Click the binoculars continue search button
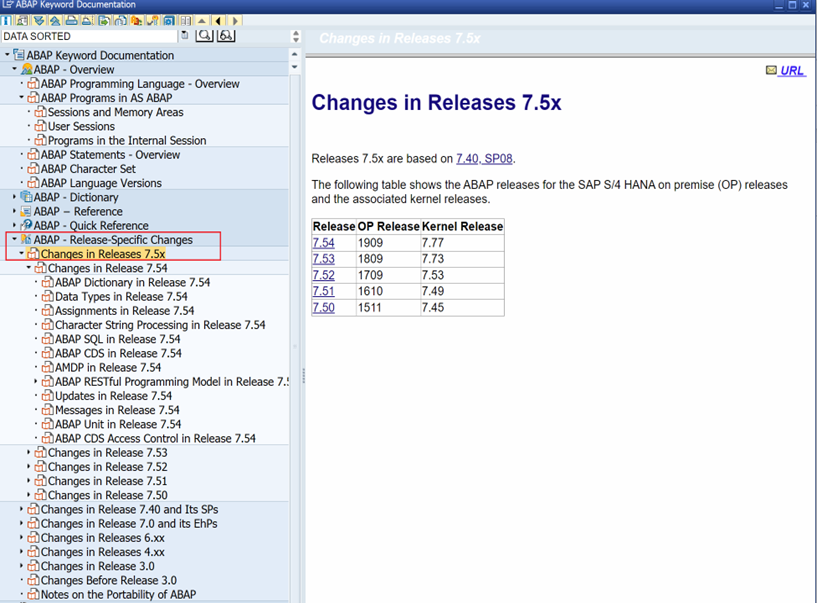This screenshot has width=817, height=603. [x=226, y=35]
